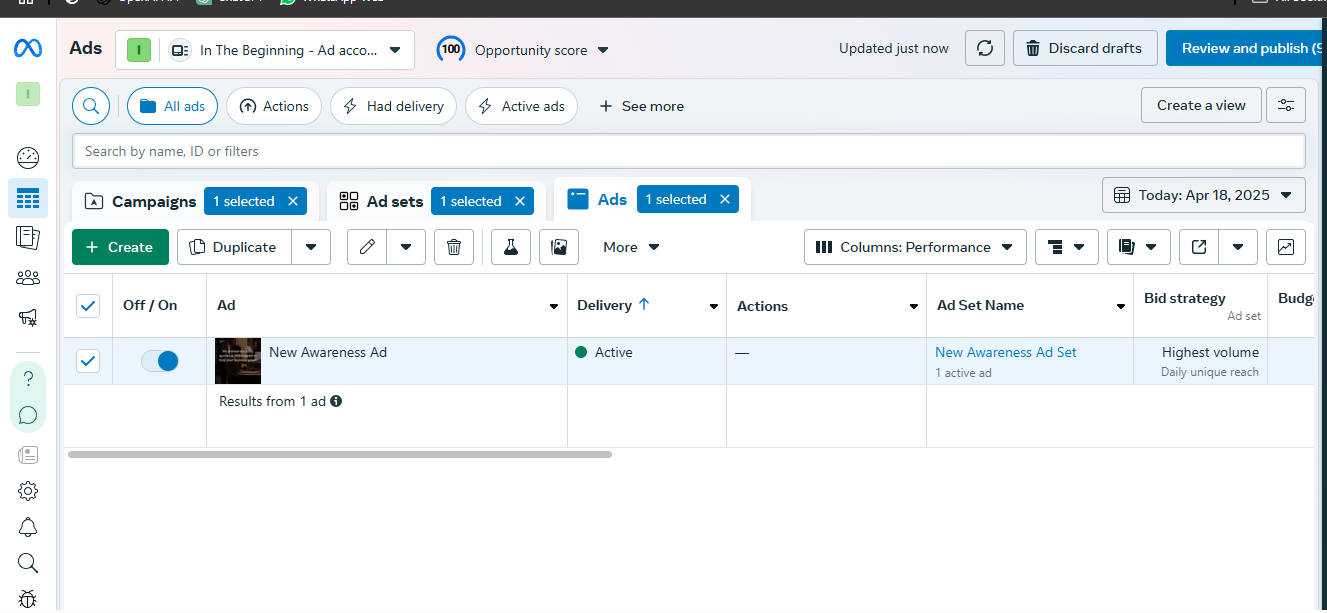Image resolution: width=1327 pixels, height=613 pixels.
Task: Click the refresh data icon
Action: (x=984, y=48)
